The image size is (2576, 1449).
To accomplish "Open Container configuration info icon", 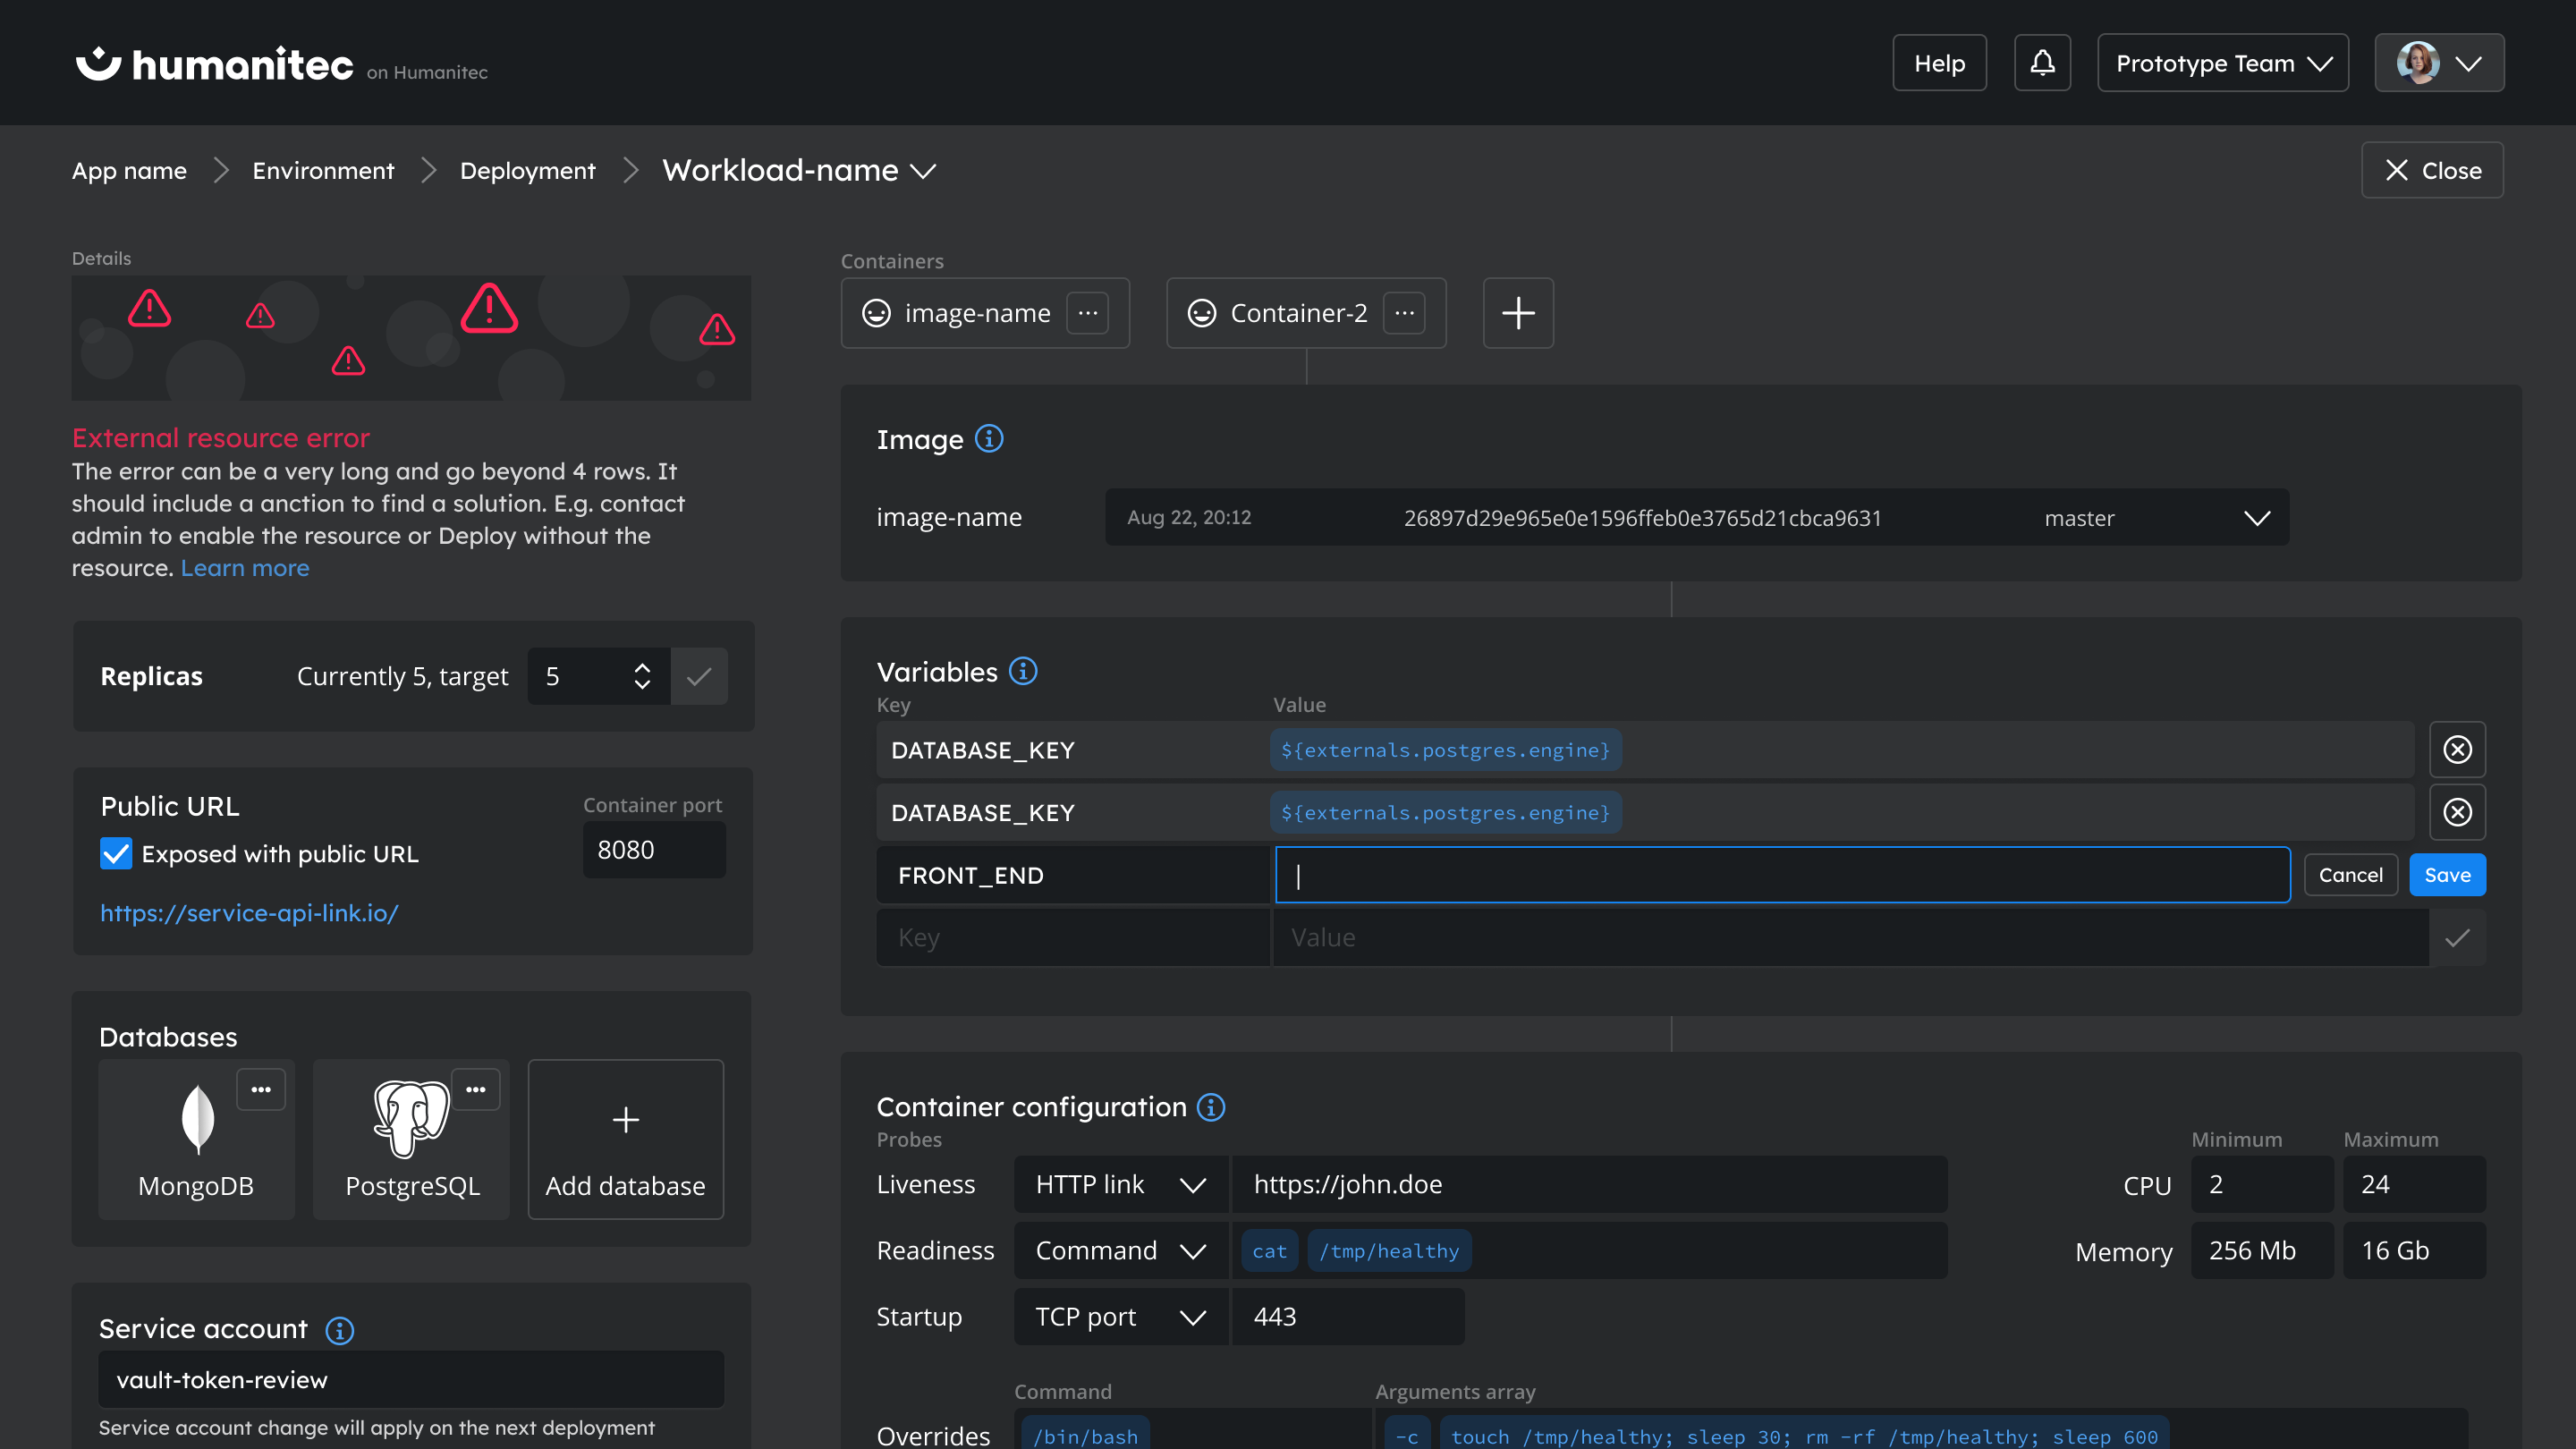I will (x=1210, y=1107).
